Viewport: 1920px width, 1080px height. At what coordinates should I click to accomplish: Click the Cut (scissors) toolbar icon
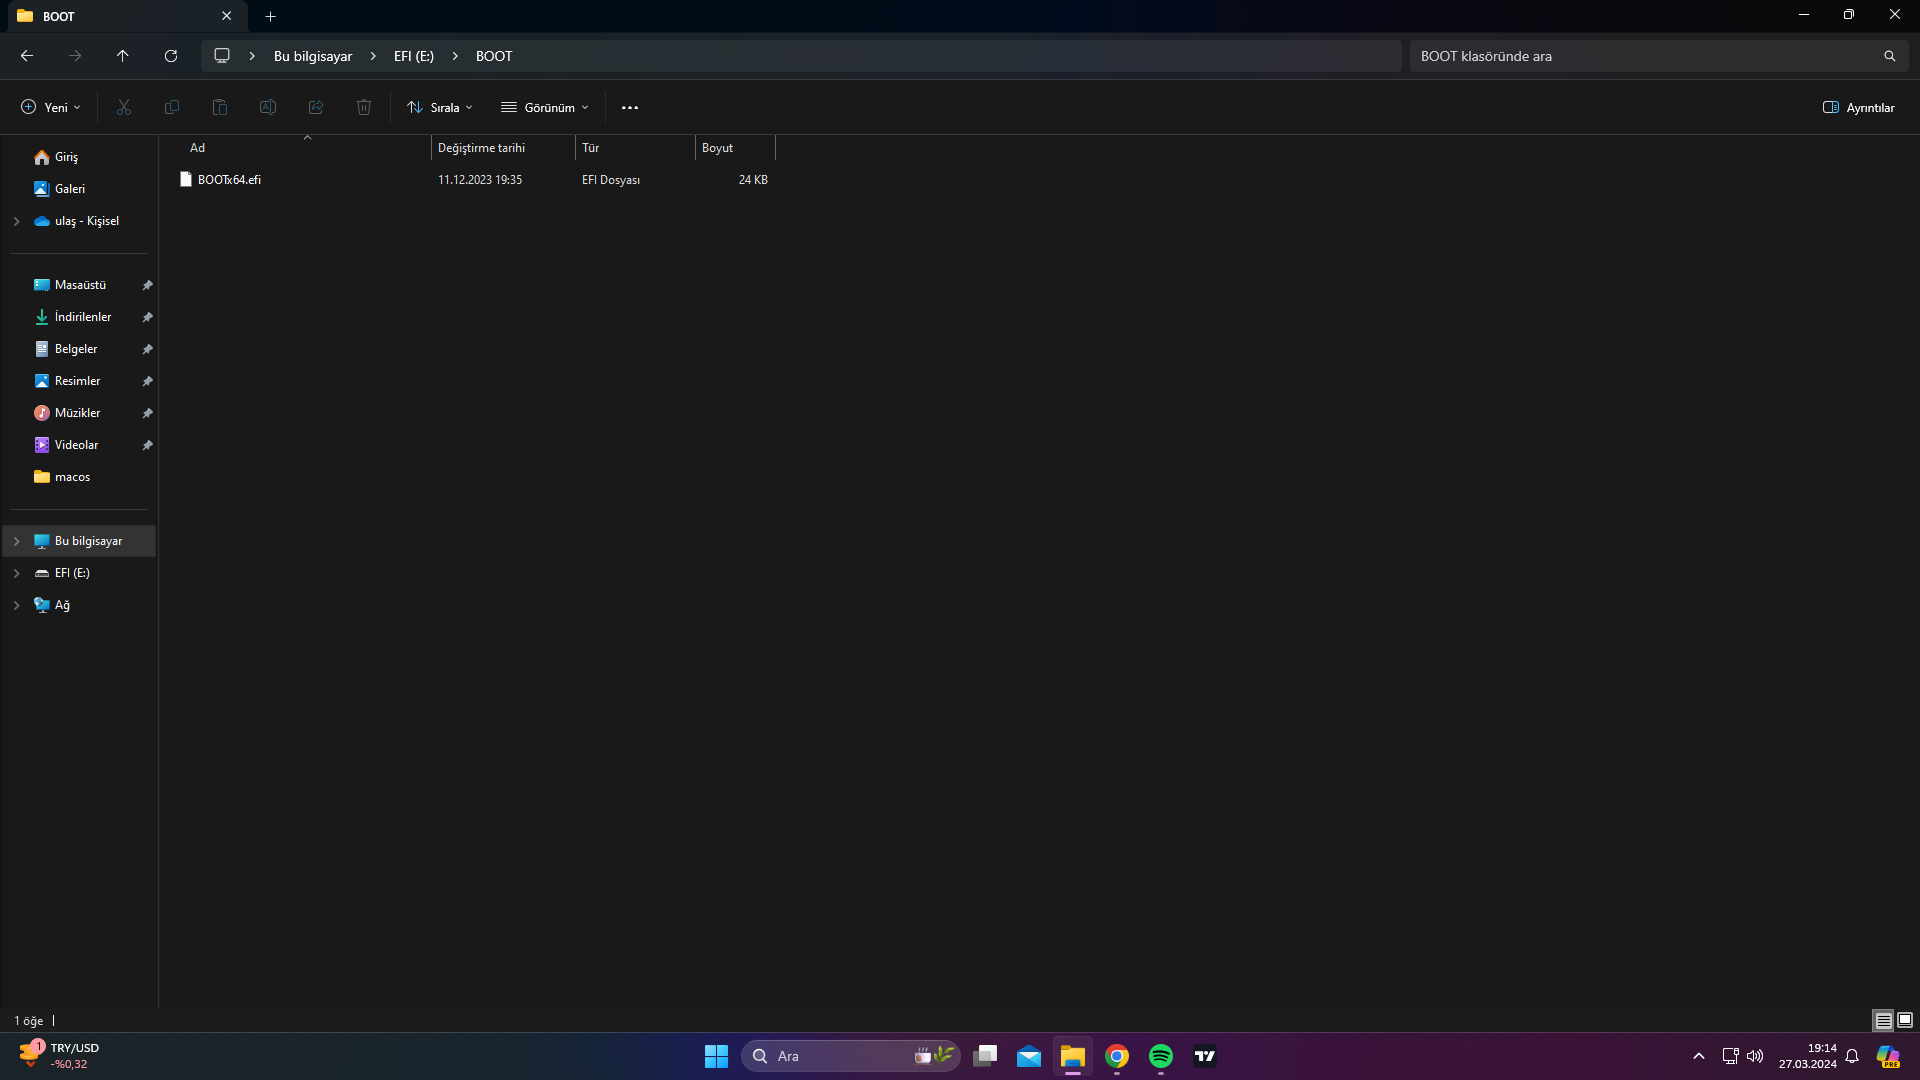(124, 107)
